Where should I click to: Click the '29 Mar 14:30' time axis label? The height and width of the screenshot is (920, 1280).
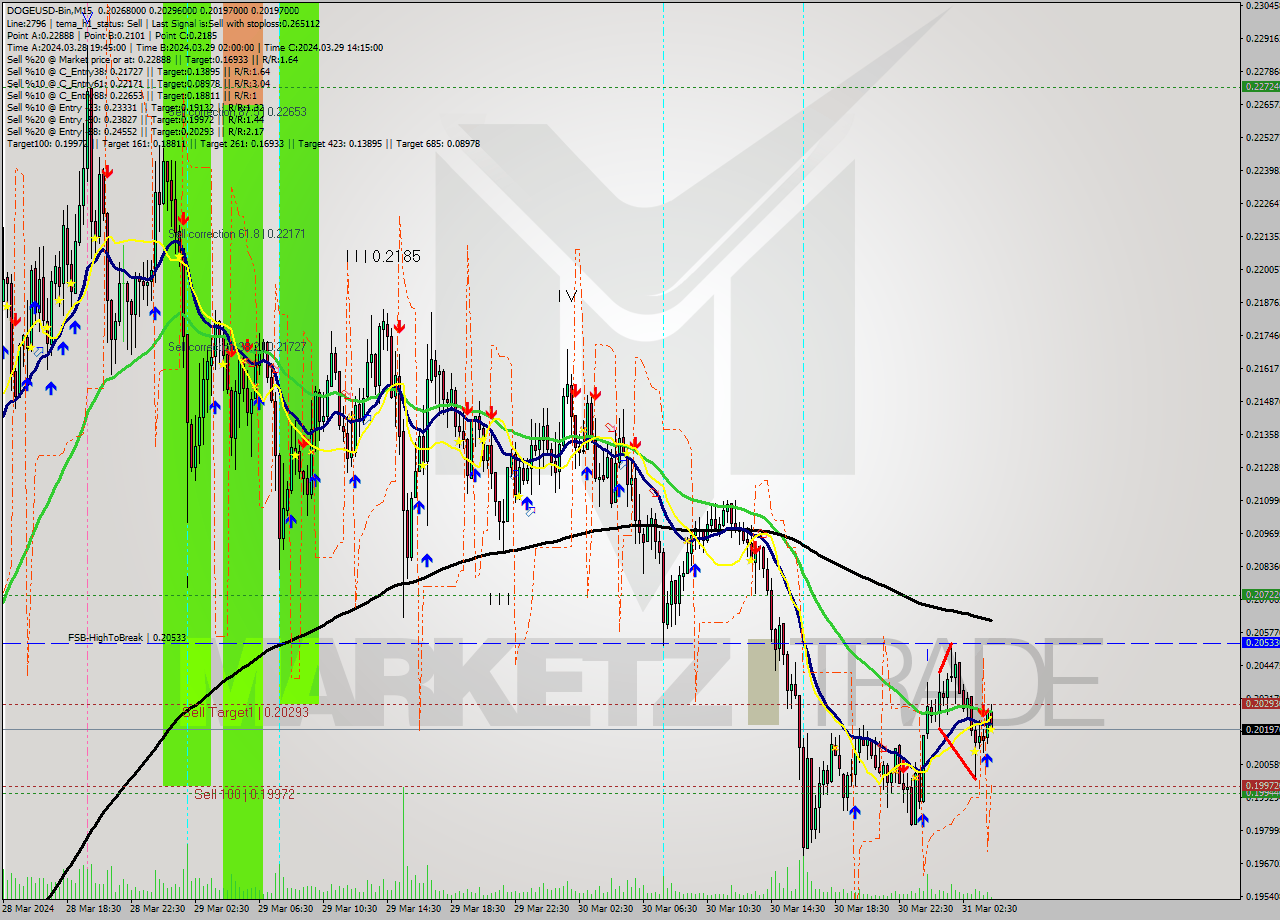(x=414, y=909)
